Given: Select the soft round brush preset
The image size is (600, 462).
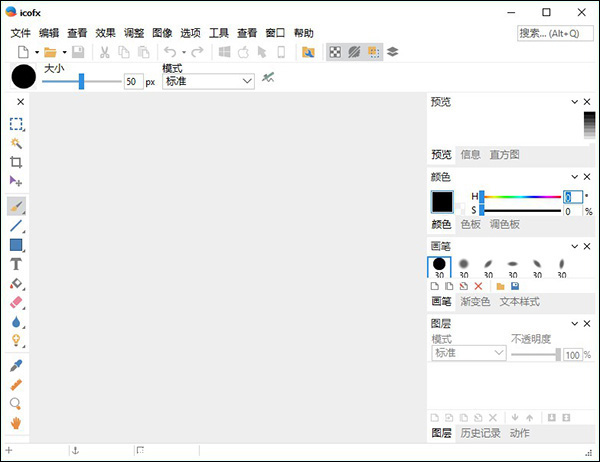Looking at the screenshot, I should (x=464, y=267).
